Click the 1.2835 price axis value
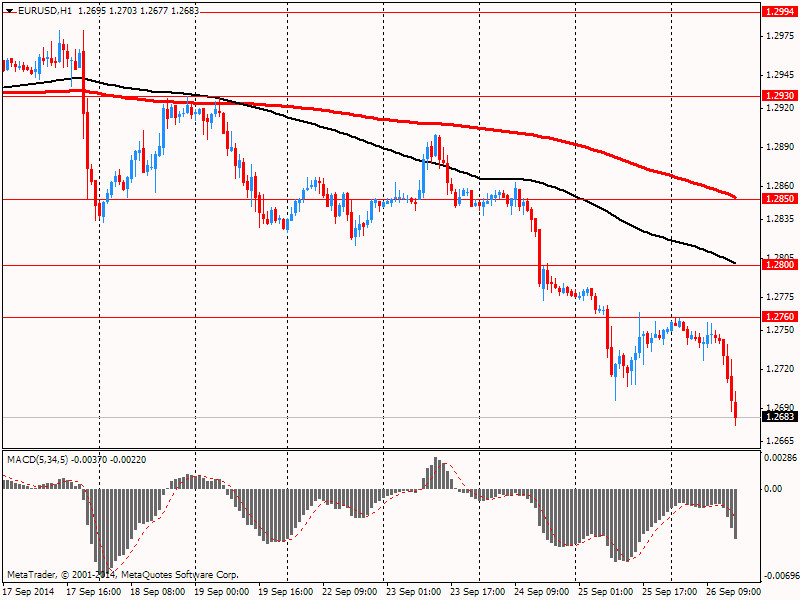The height and width of the screenshot is (600, 800). pyautogui.click(x=780, y=219)
